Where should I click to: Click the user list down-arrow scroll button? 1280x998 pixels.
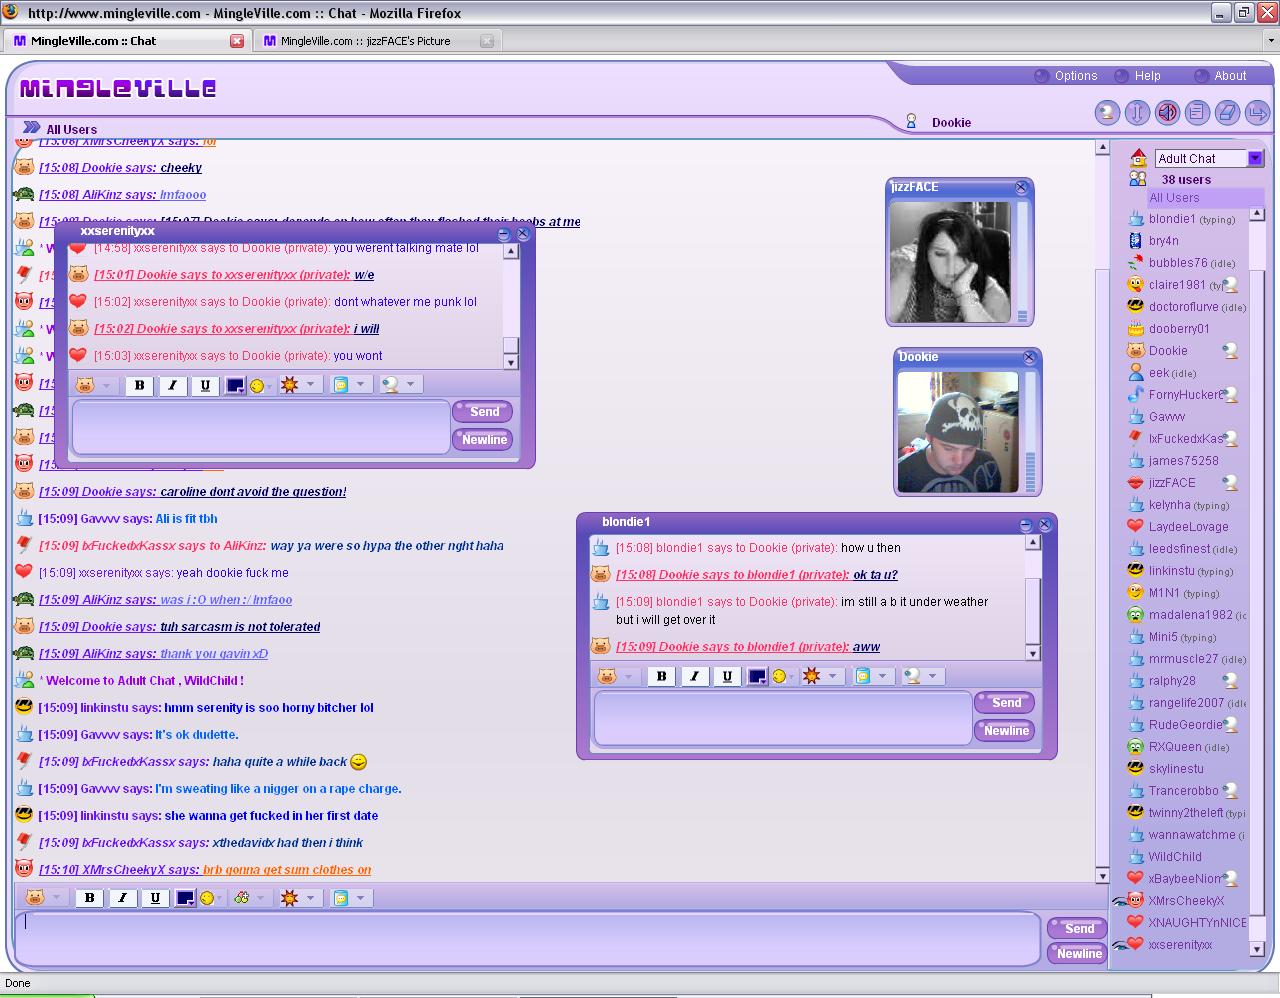1257,949
